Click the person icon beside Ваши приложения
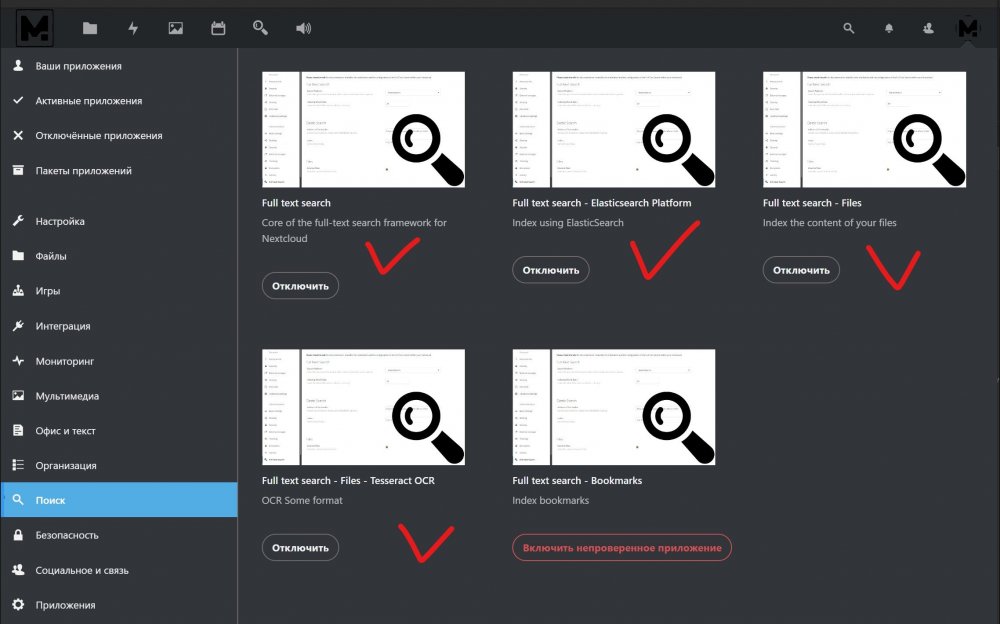The image size is (1000, 624). tap(18, 65)
